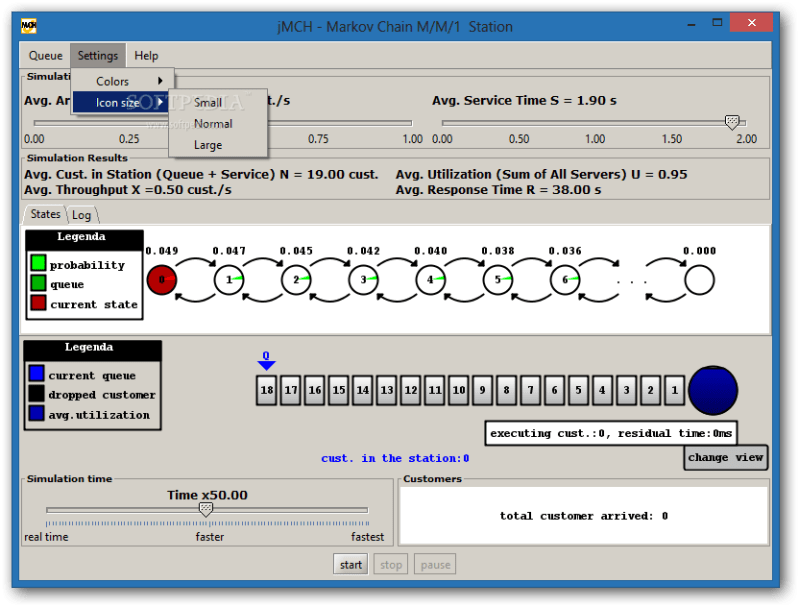Click queue slot 5
The width and height of the screenshot is (799, 607).
[x=578, y=390]
